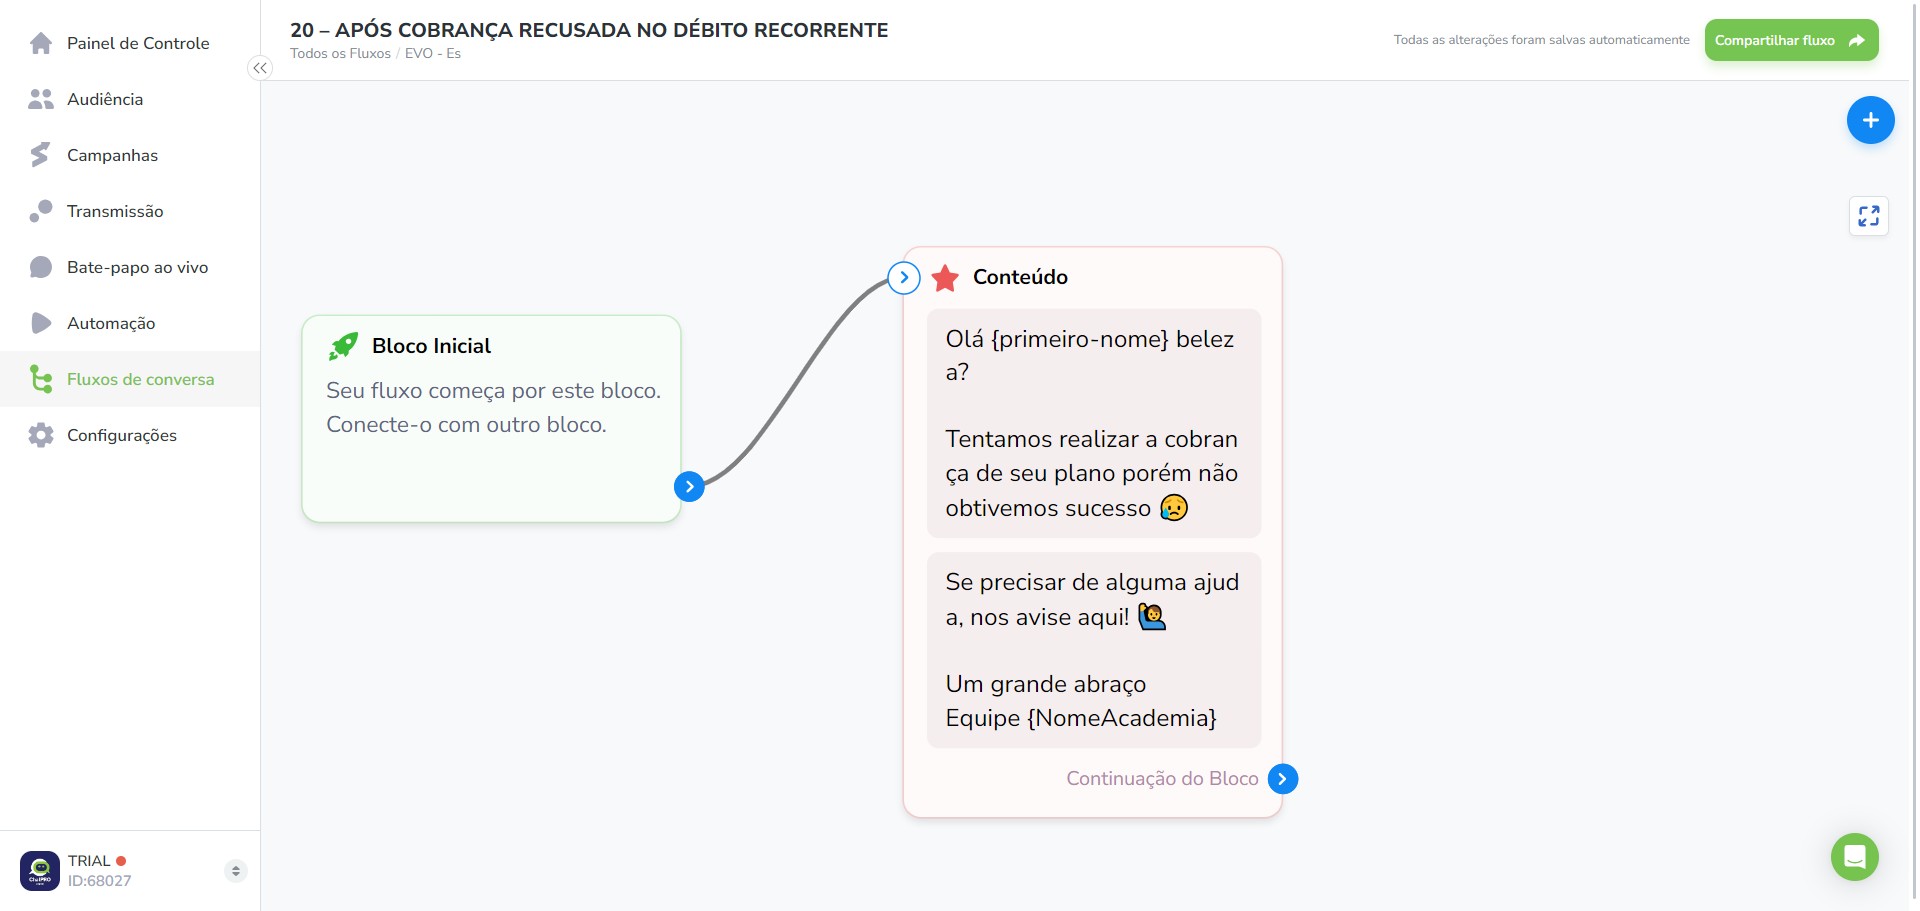
Task: Click 'Seu fluxo começa por este bloco' text
Action: 493,391
